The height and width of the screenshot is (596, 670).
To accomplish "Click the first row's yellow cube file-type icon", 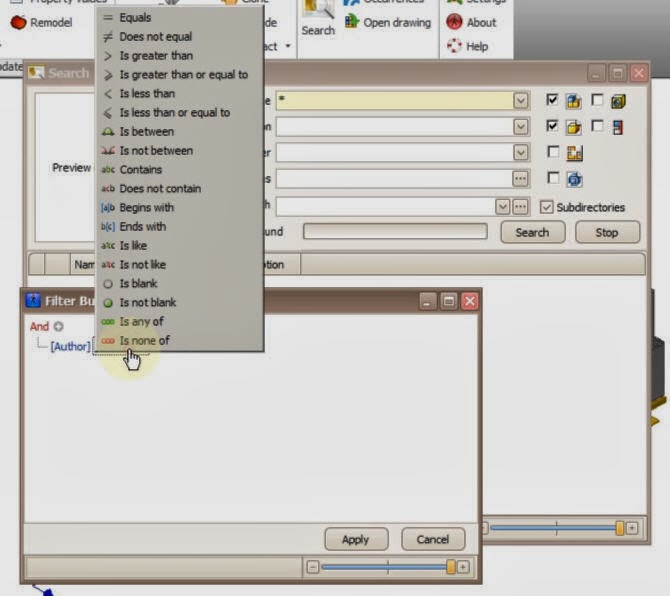I will [x=618, y=101].
